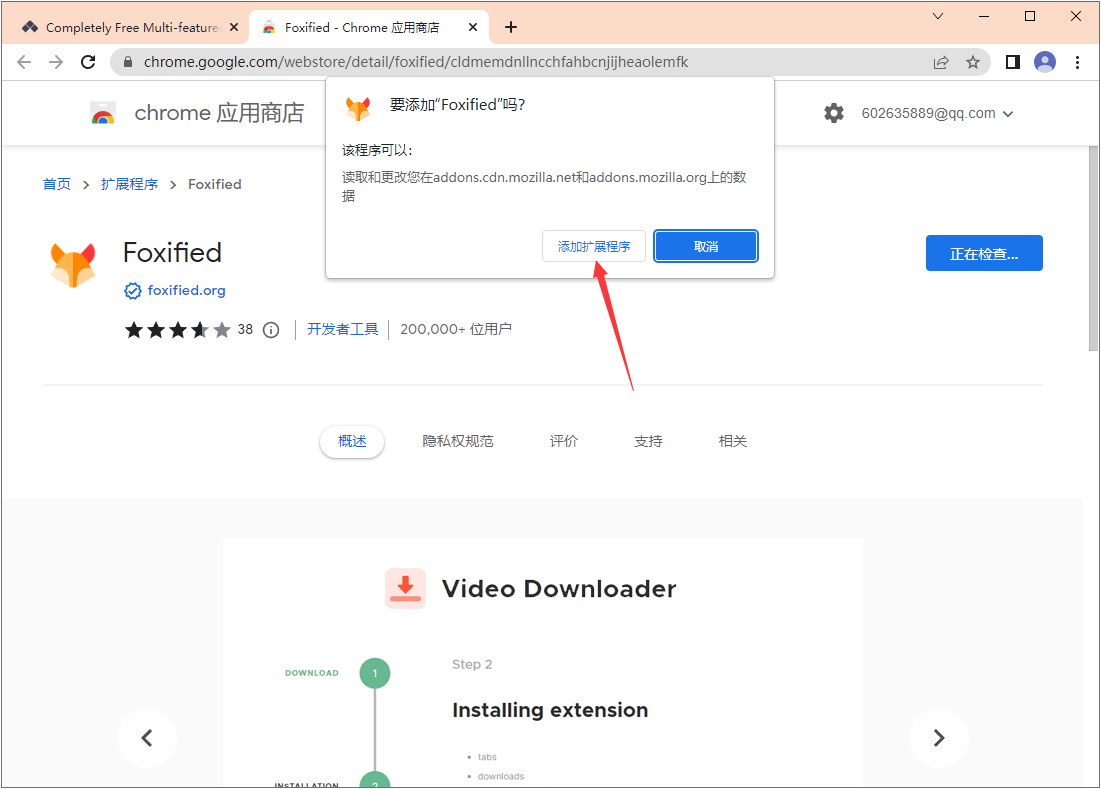Click the chrome 应用商店 title text
1101x789 pixels.
(219, 113)
